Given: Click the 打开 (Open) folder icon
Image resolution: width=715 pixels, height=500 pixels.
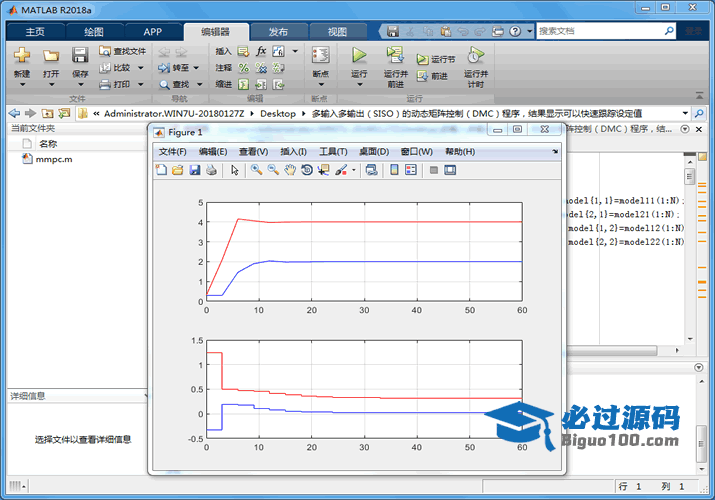Looking at the screenshot, I should (x=51, y=56).
